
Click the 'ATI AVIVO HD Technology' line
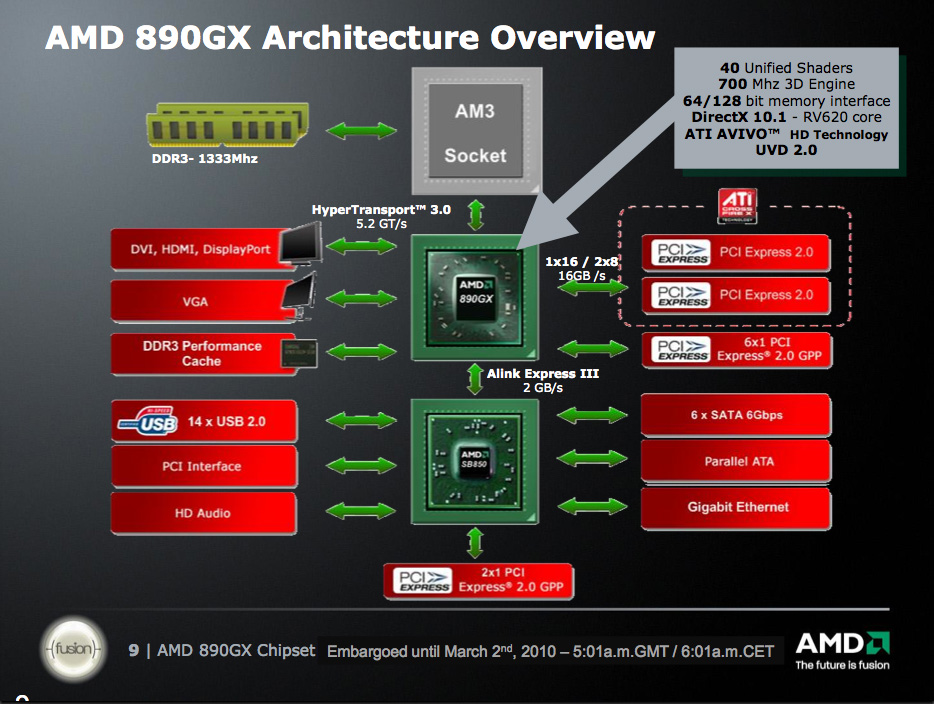(x=786, y=134)
